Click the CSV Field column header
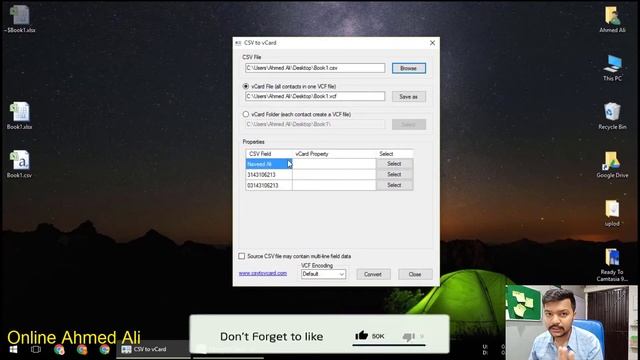Viewport: 640px width, 360px height. click(x=269, y=154)
